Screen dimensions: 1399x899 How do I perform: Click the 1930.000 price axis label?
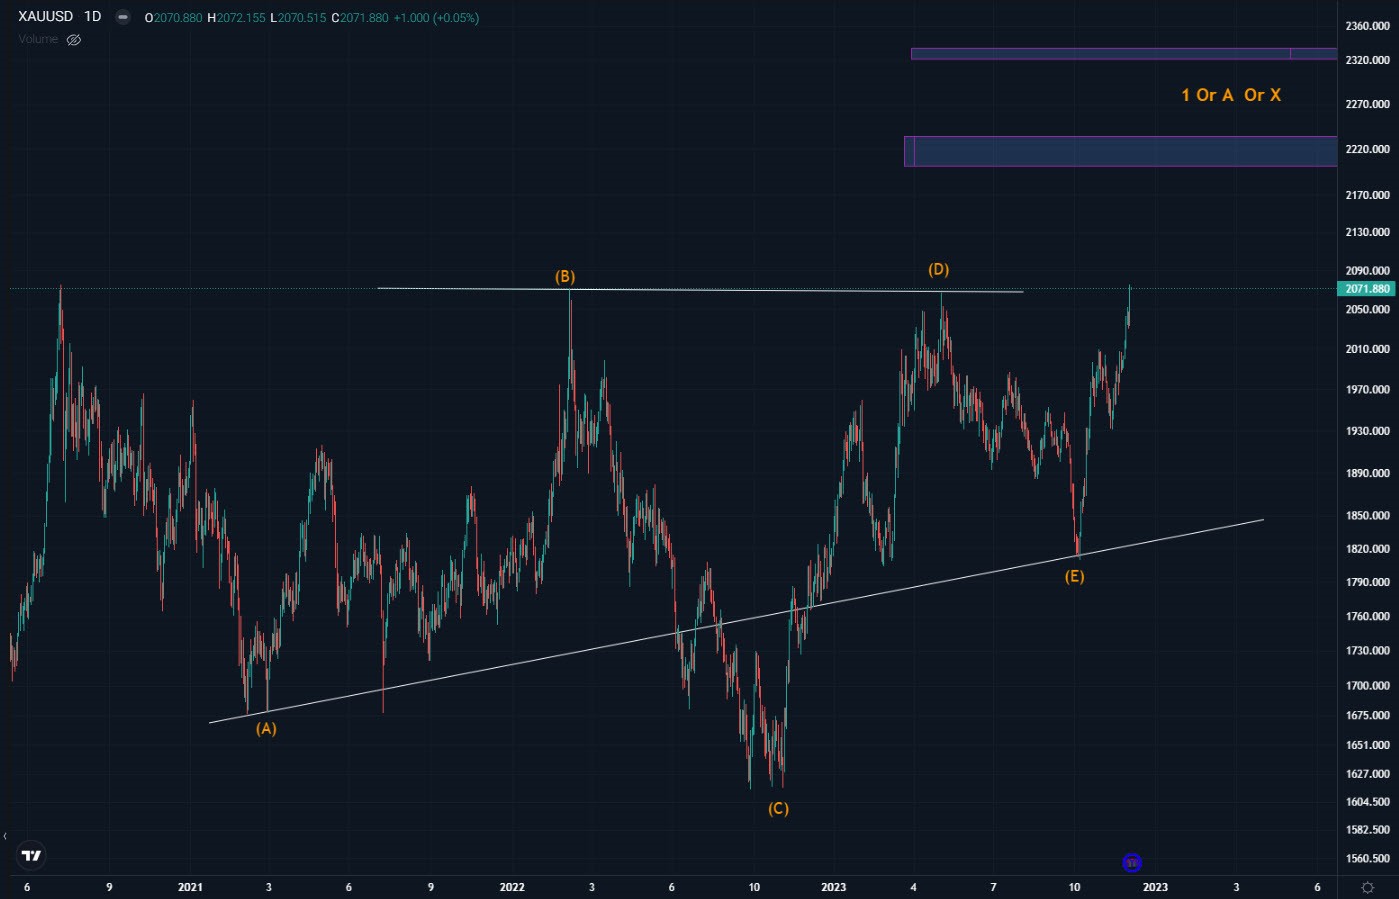[1367, 431]
